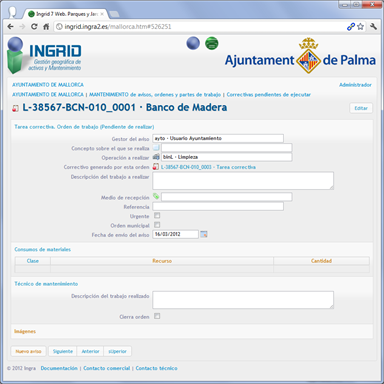Click the icon beside Concepto sobre el que se realiza

(x=156, y=147)
